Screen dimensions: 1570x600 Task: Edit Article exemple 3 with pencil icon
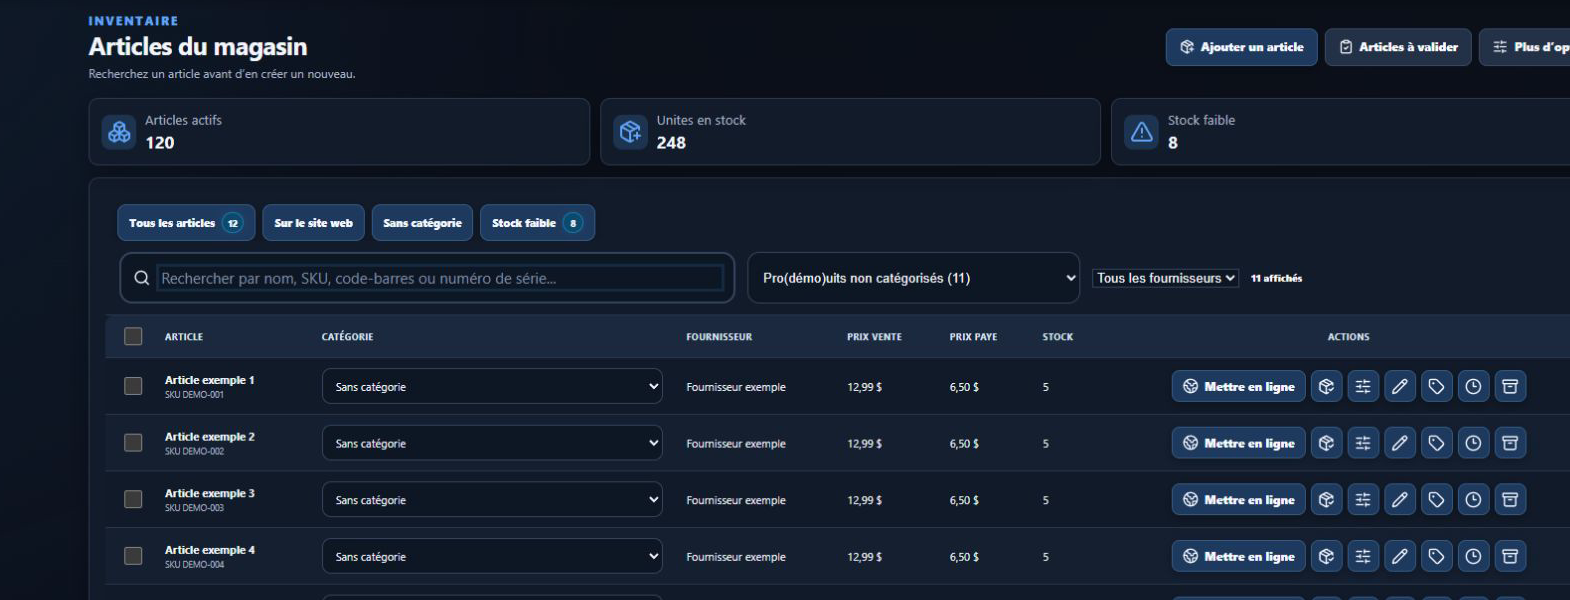[x=1400, y=500]
